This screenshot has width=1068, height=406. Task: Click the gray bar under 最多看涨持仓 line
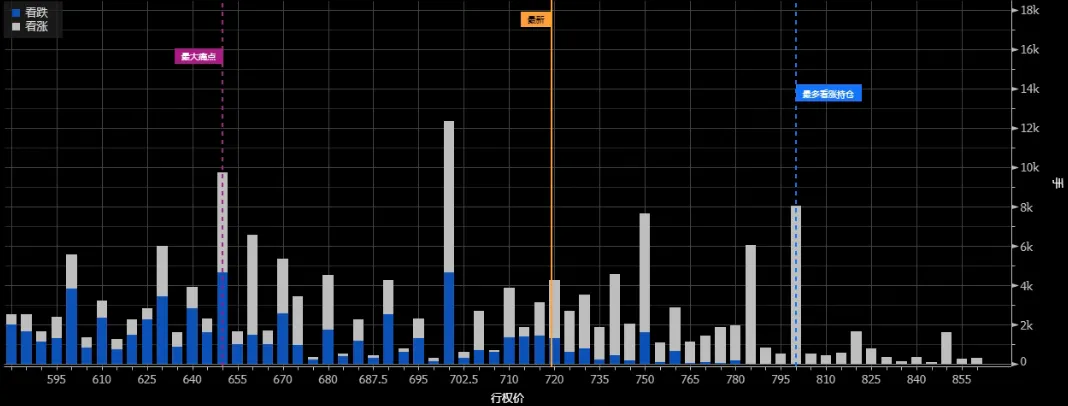click(796, 285)
